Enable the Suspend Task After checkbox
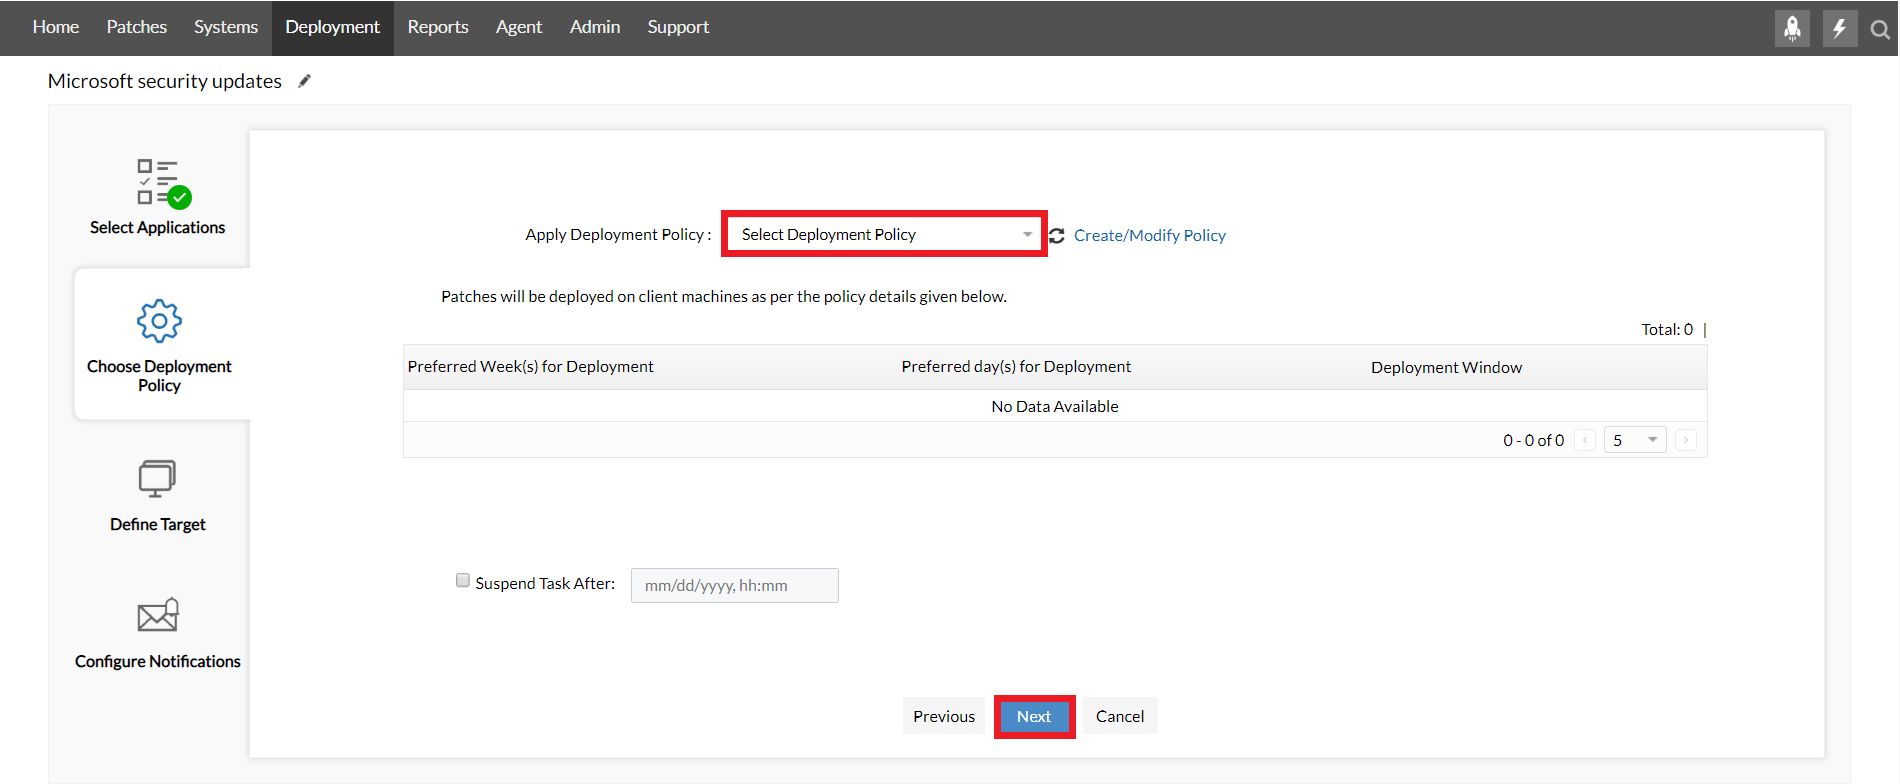Image resolution: width=1900 pixels, height=784 pixels. click(x=463, y=581)
